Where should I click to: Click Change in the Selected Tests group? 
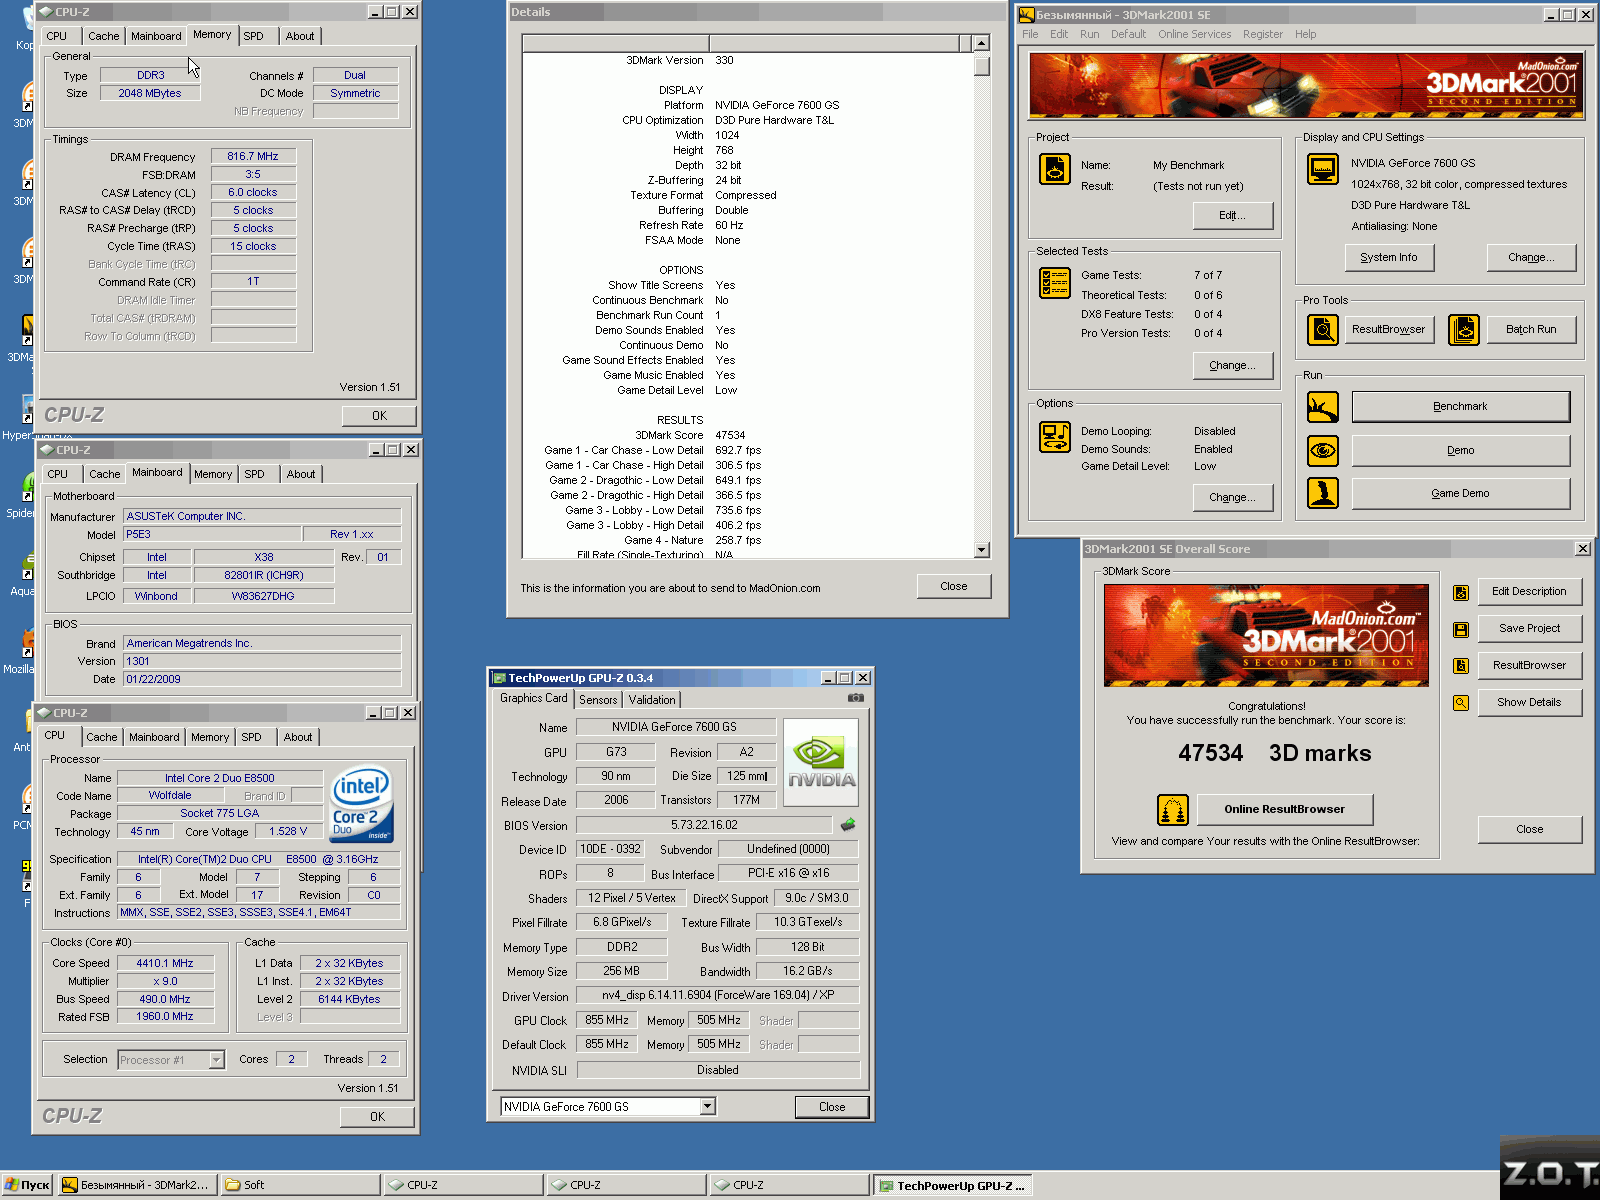pyautogui.click(x=1232, y=365)
